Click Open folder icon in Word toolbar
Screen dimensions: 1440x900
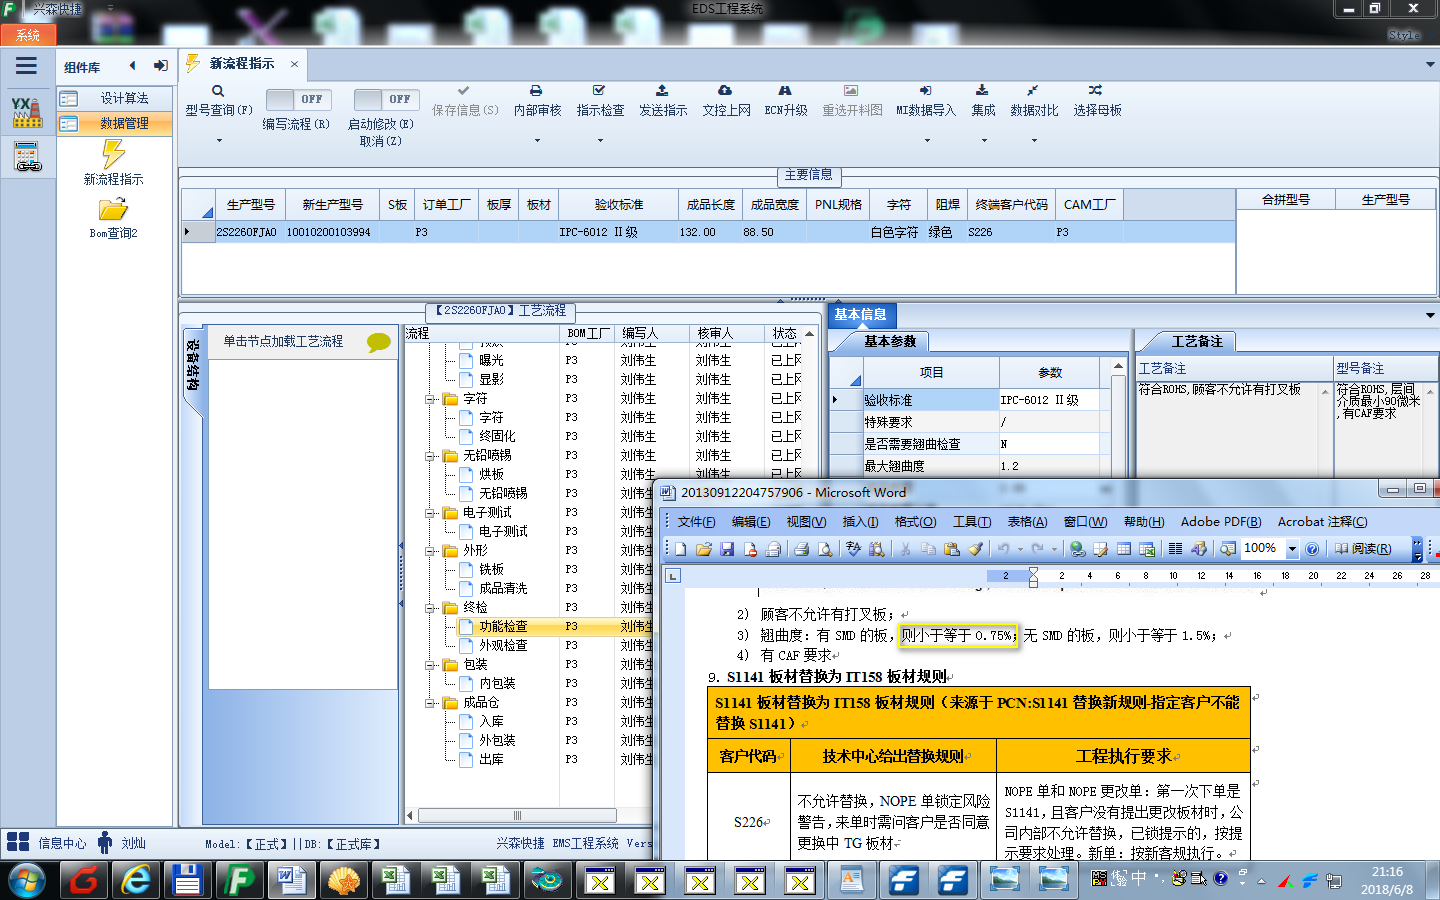(704, 549)
